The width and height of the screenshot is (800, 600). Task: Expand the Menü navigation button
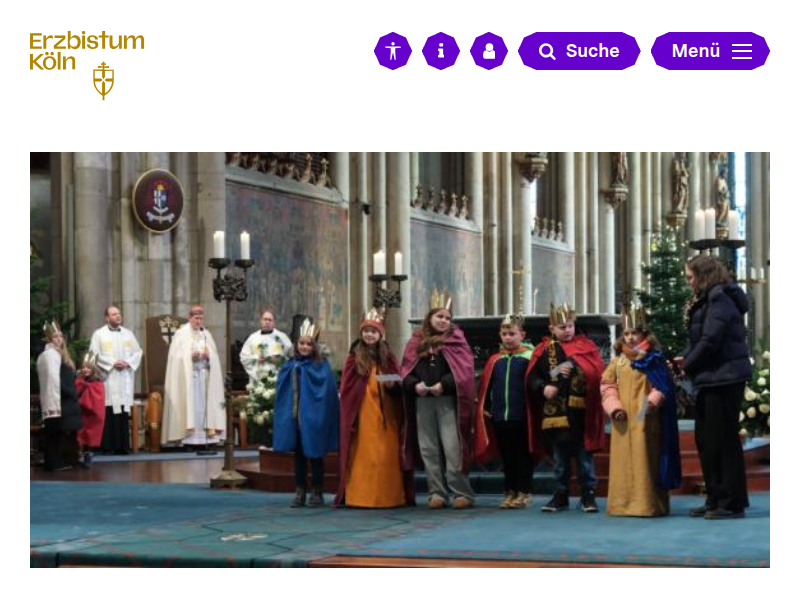tap(710, 51)
